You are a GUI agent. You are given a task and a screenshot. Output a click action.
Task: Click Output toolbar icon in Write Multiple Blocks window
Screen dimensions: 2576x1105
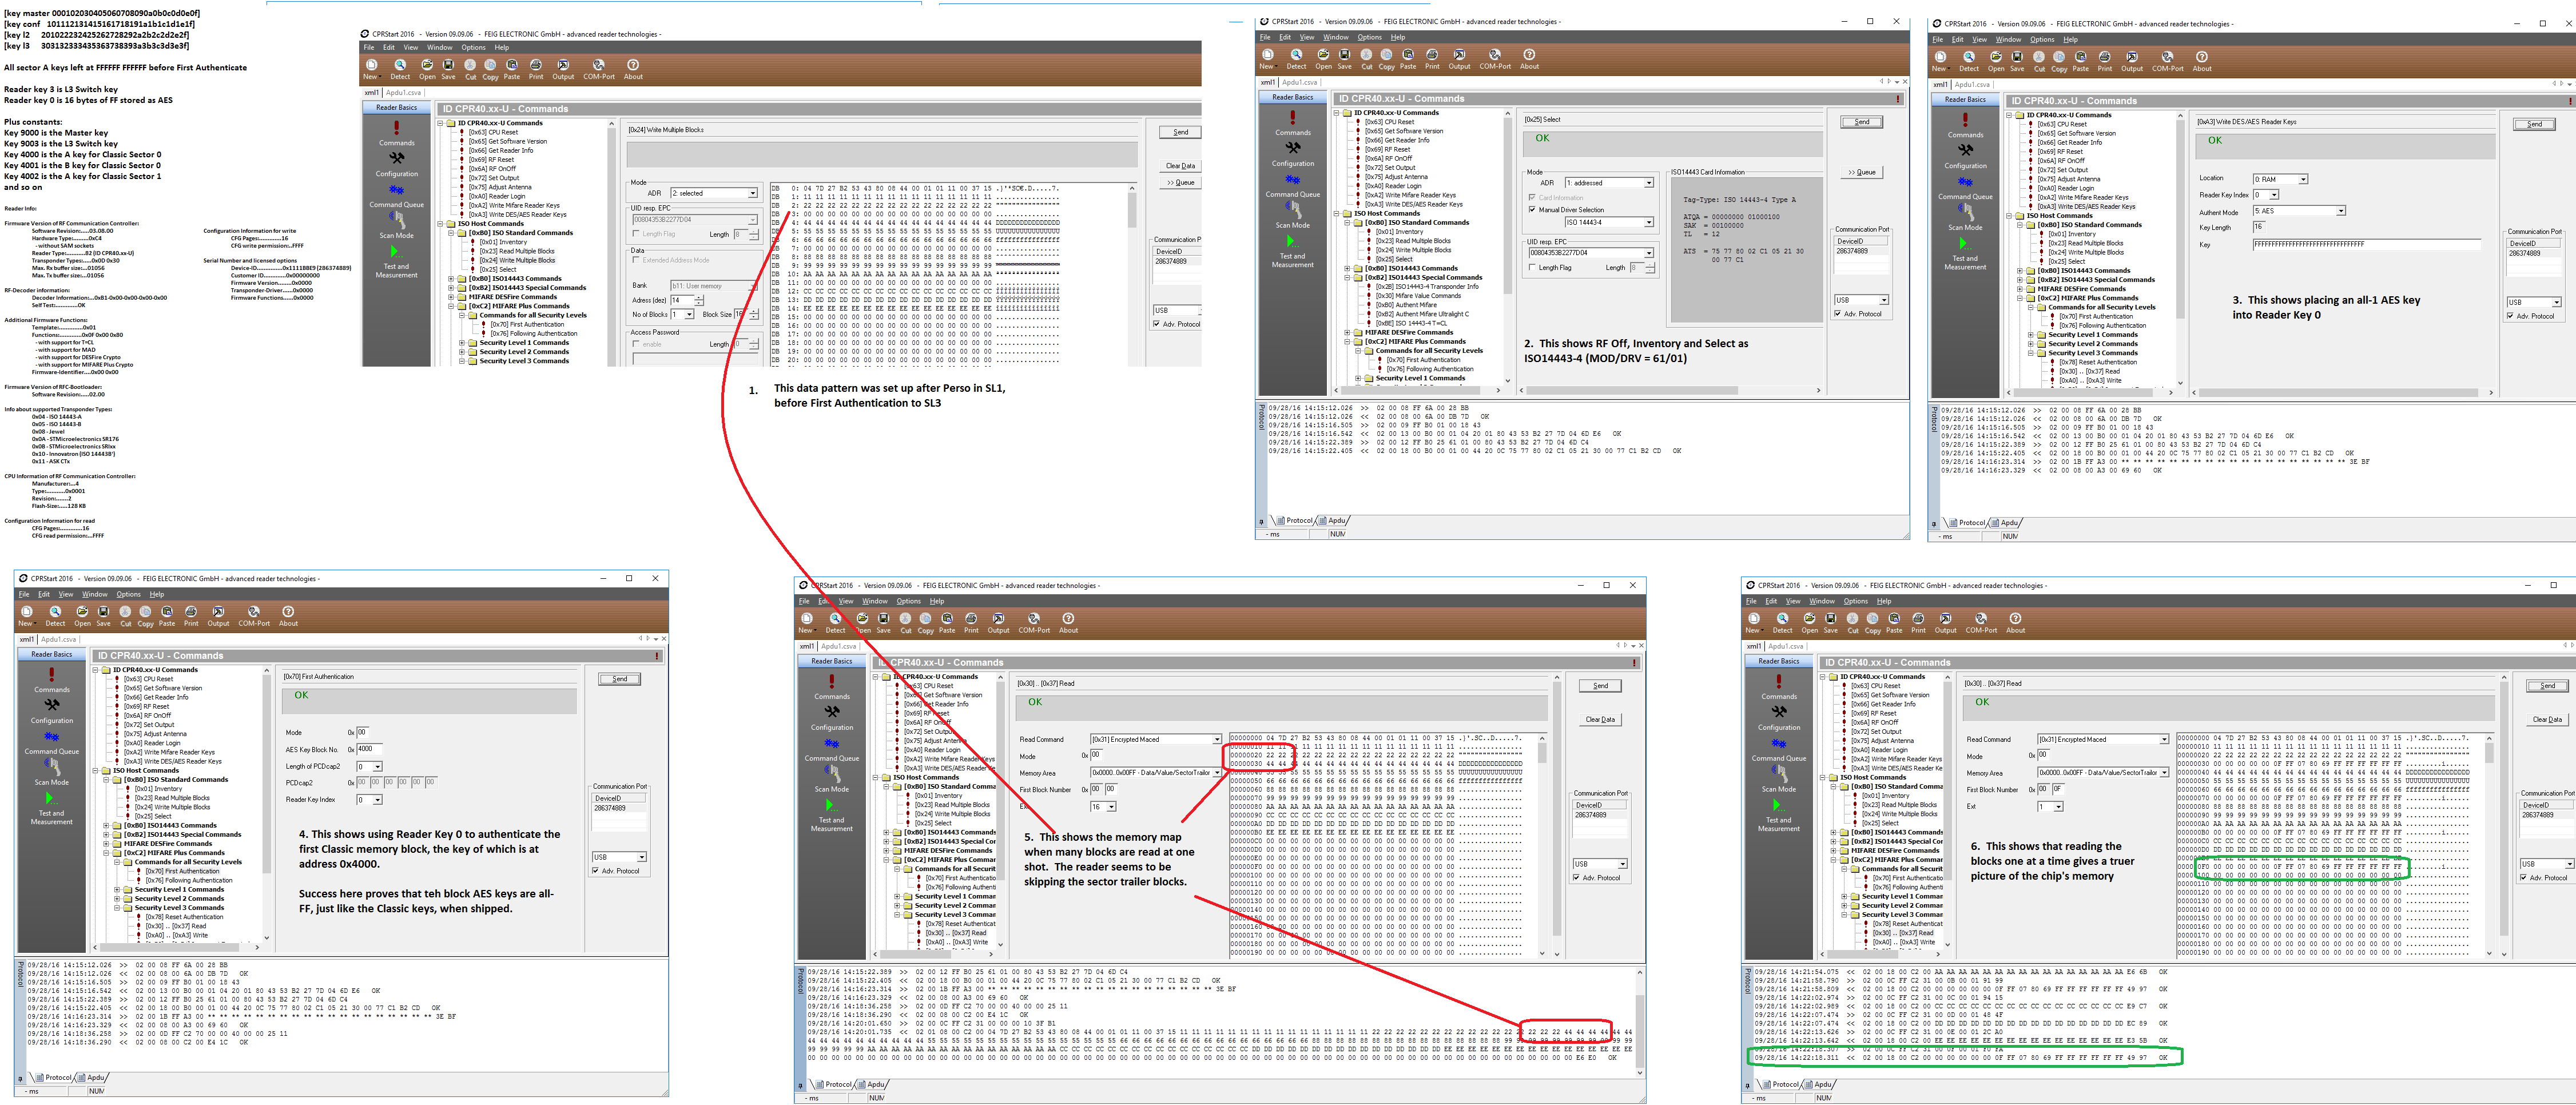click(x=563, y=66)
